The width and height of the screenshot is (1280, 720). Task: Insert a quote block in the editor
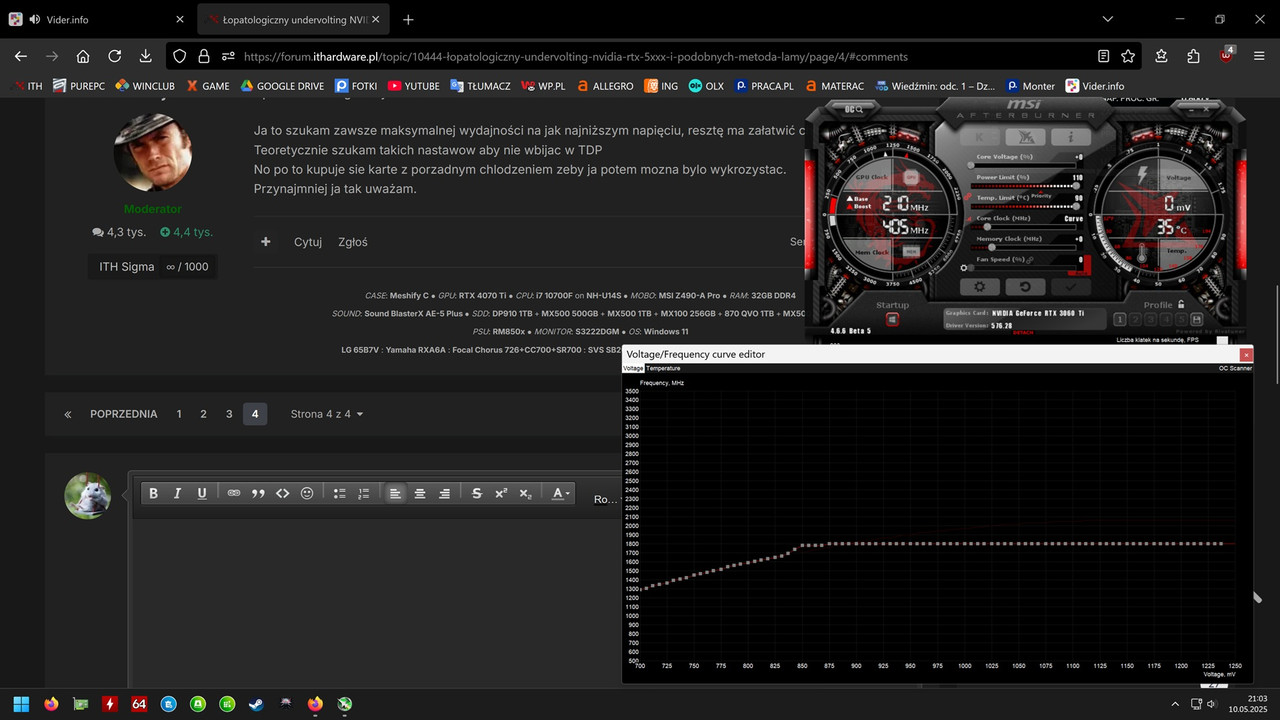pyautogui.click(x=258, y=493)
